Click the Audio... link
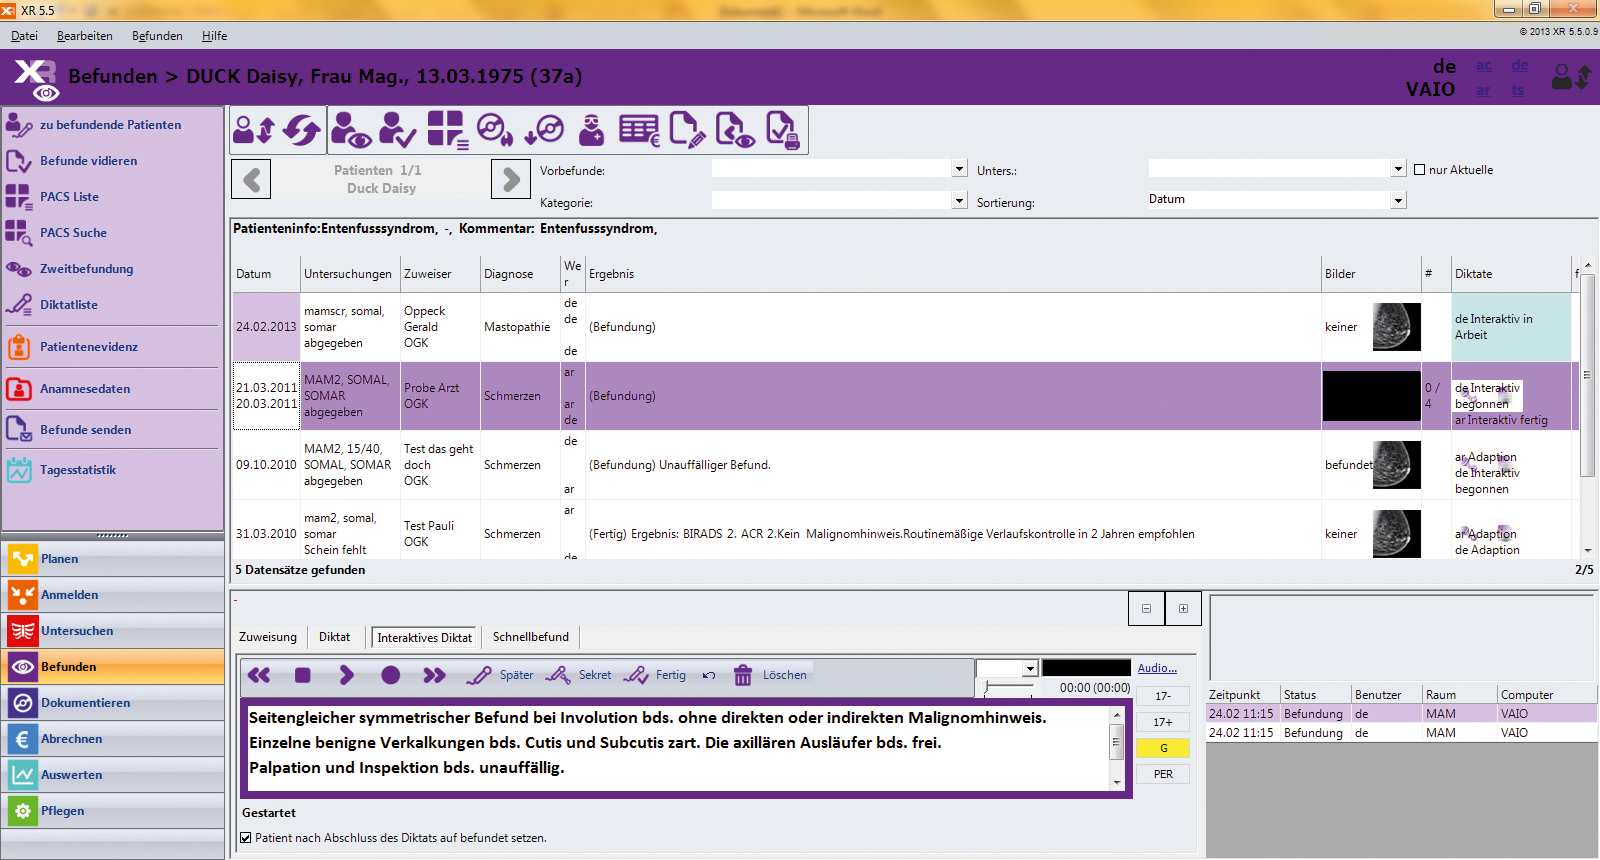Screen dimensions: 1600x860 tap(1157, 668)
